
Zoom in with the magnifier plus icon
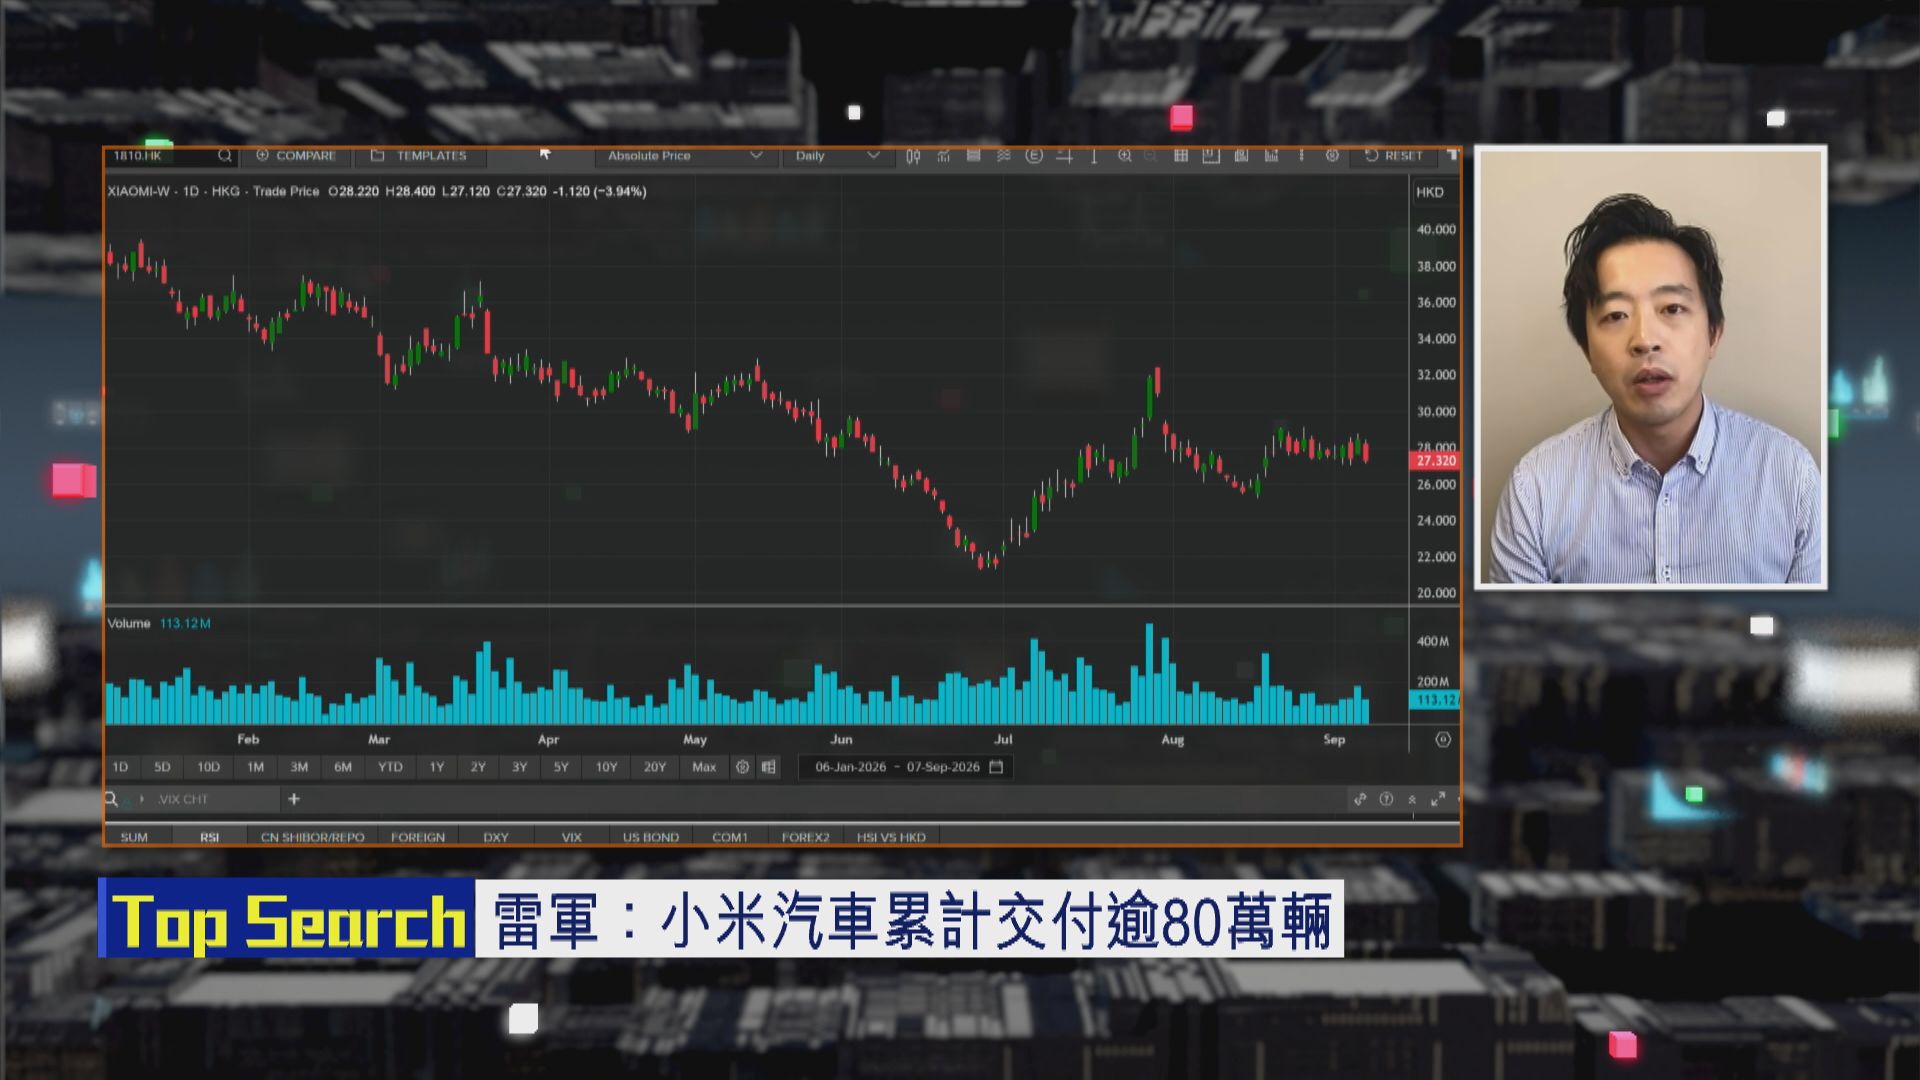point(1125,156)
